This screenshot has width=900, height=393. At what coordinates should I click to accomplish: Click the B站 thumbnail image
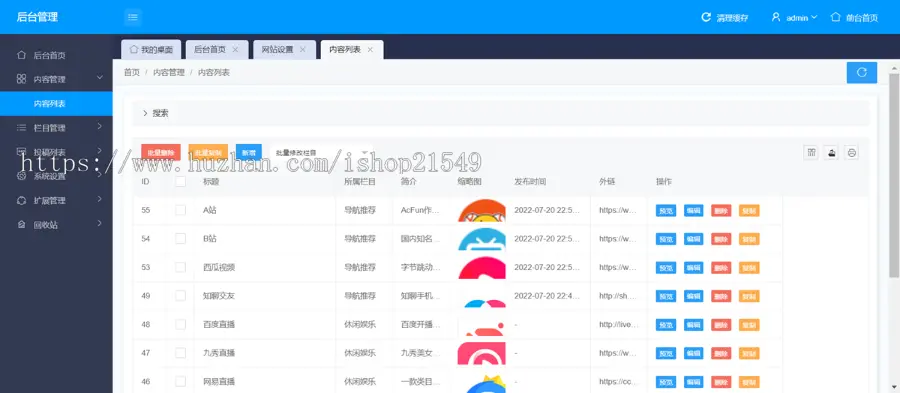[482, 239]
